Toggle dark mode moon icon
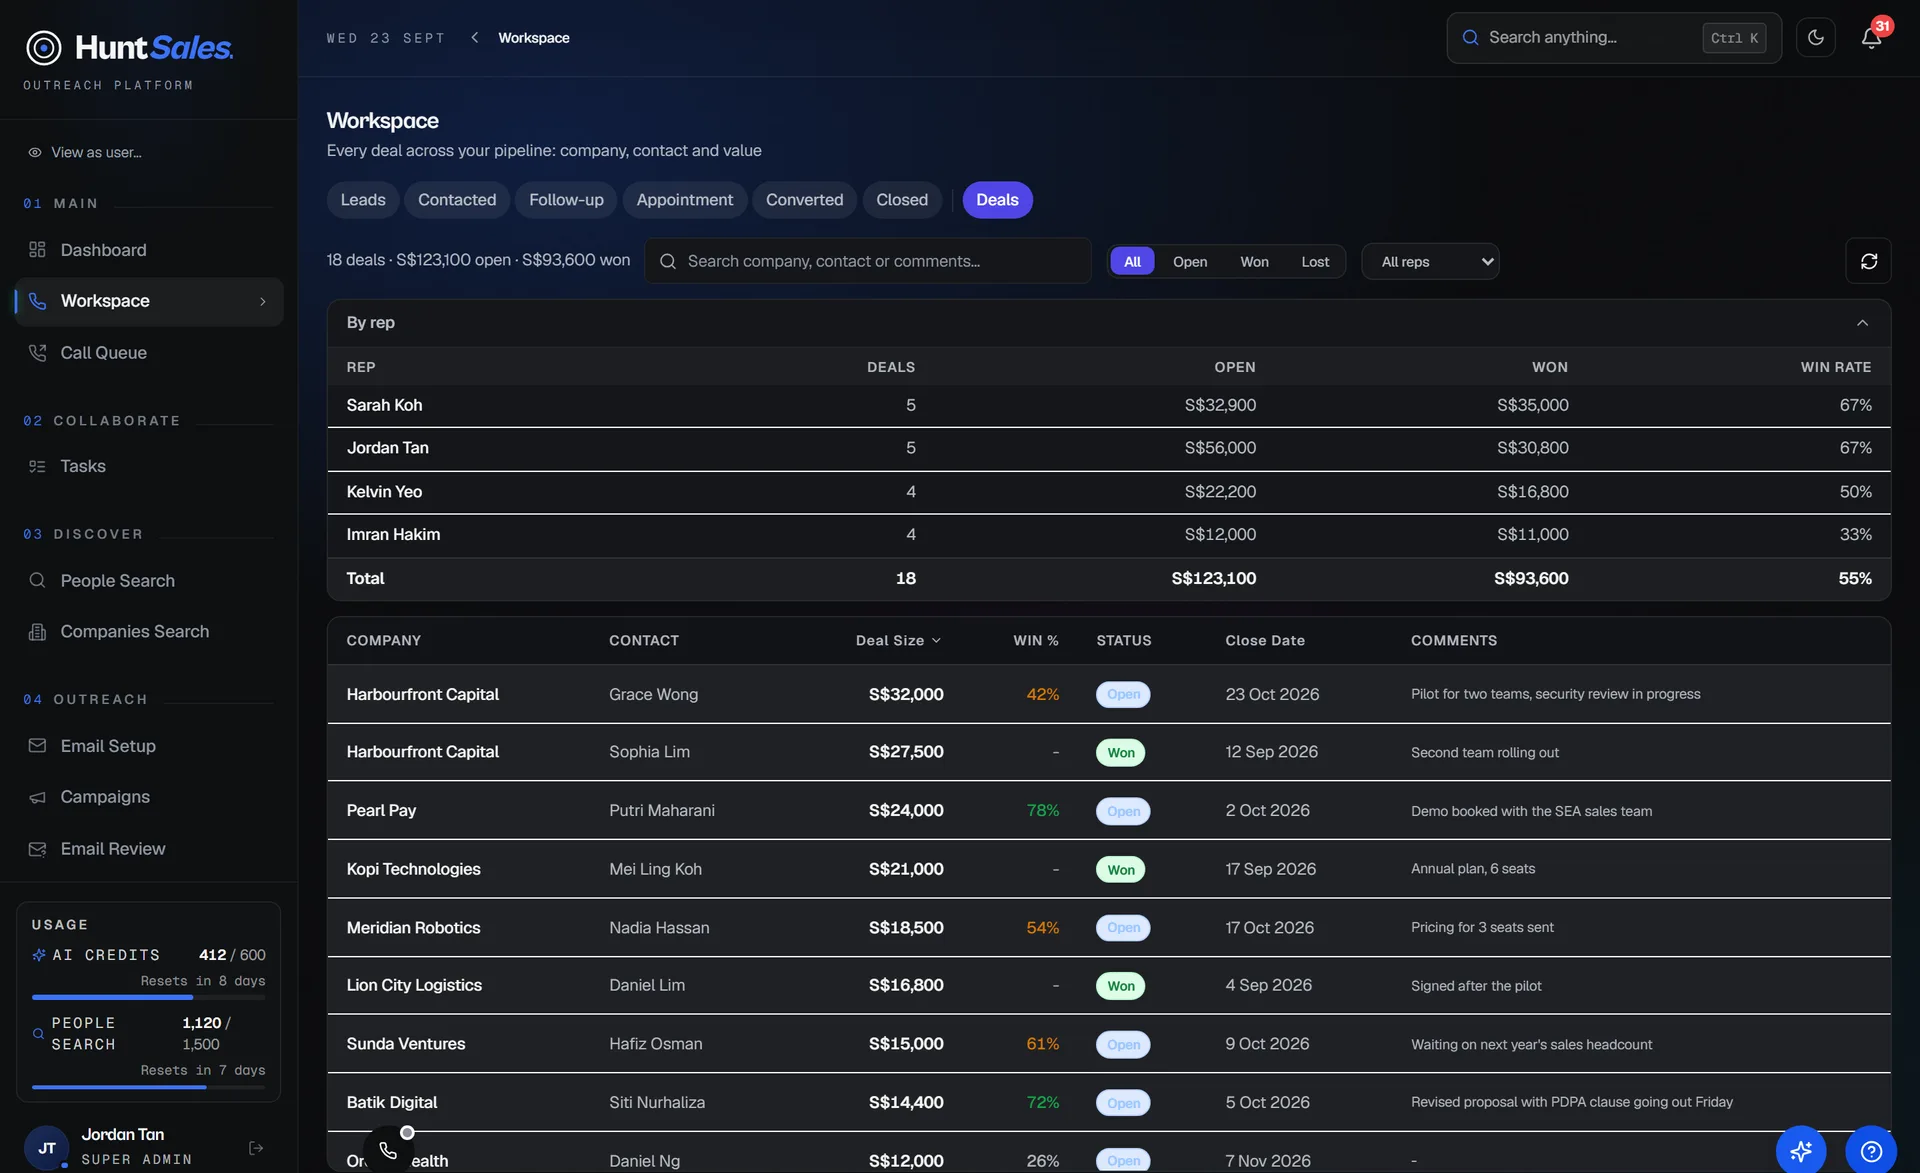This screenshot has width=1920, height=1173. click(x=1815, y=38)
